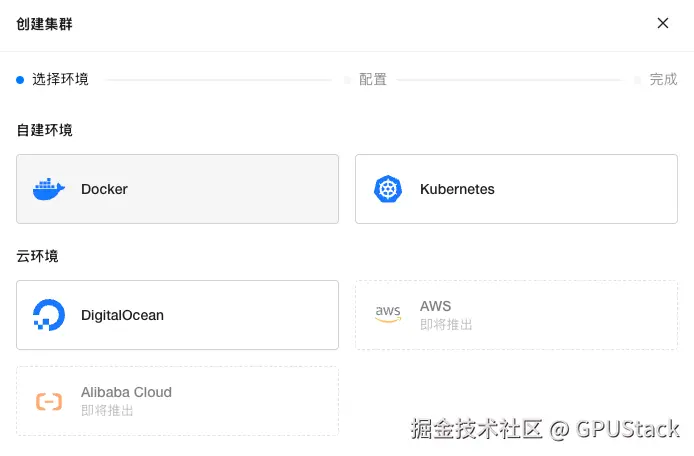Pick the DigitalOcean cloud name

[x=122, y=315]
